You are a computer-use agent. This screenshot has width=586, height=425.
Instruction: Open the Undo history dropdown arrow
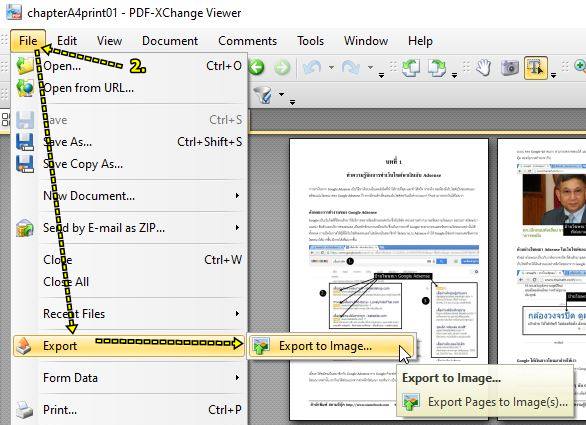pos(331,68)
